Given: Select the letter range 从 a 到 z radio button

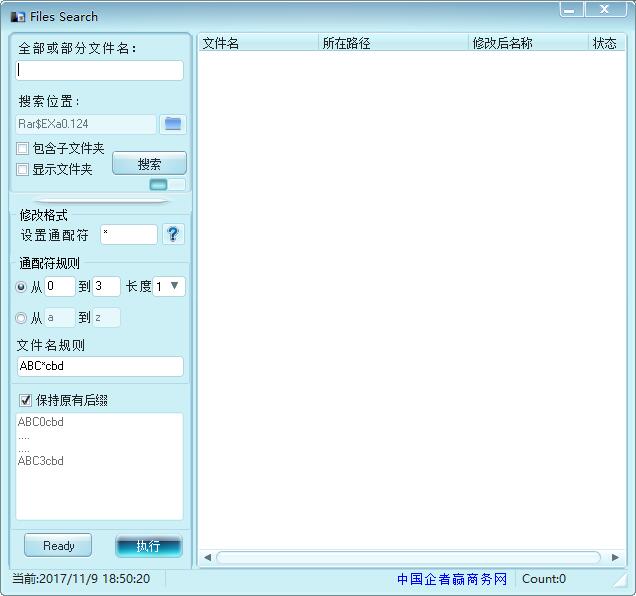Looking at the screenshot, I should pyautogui.click(x=22, y=318).
